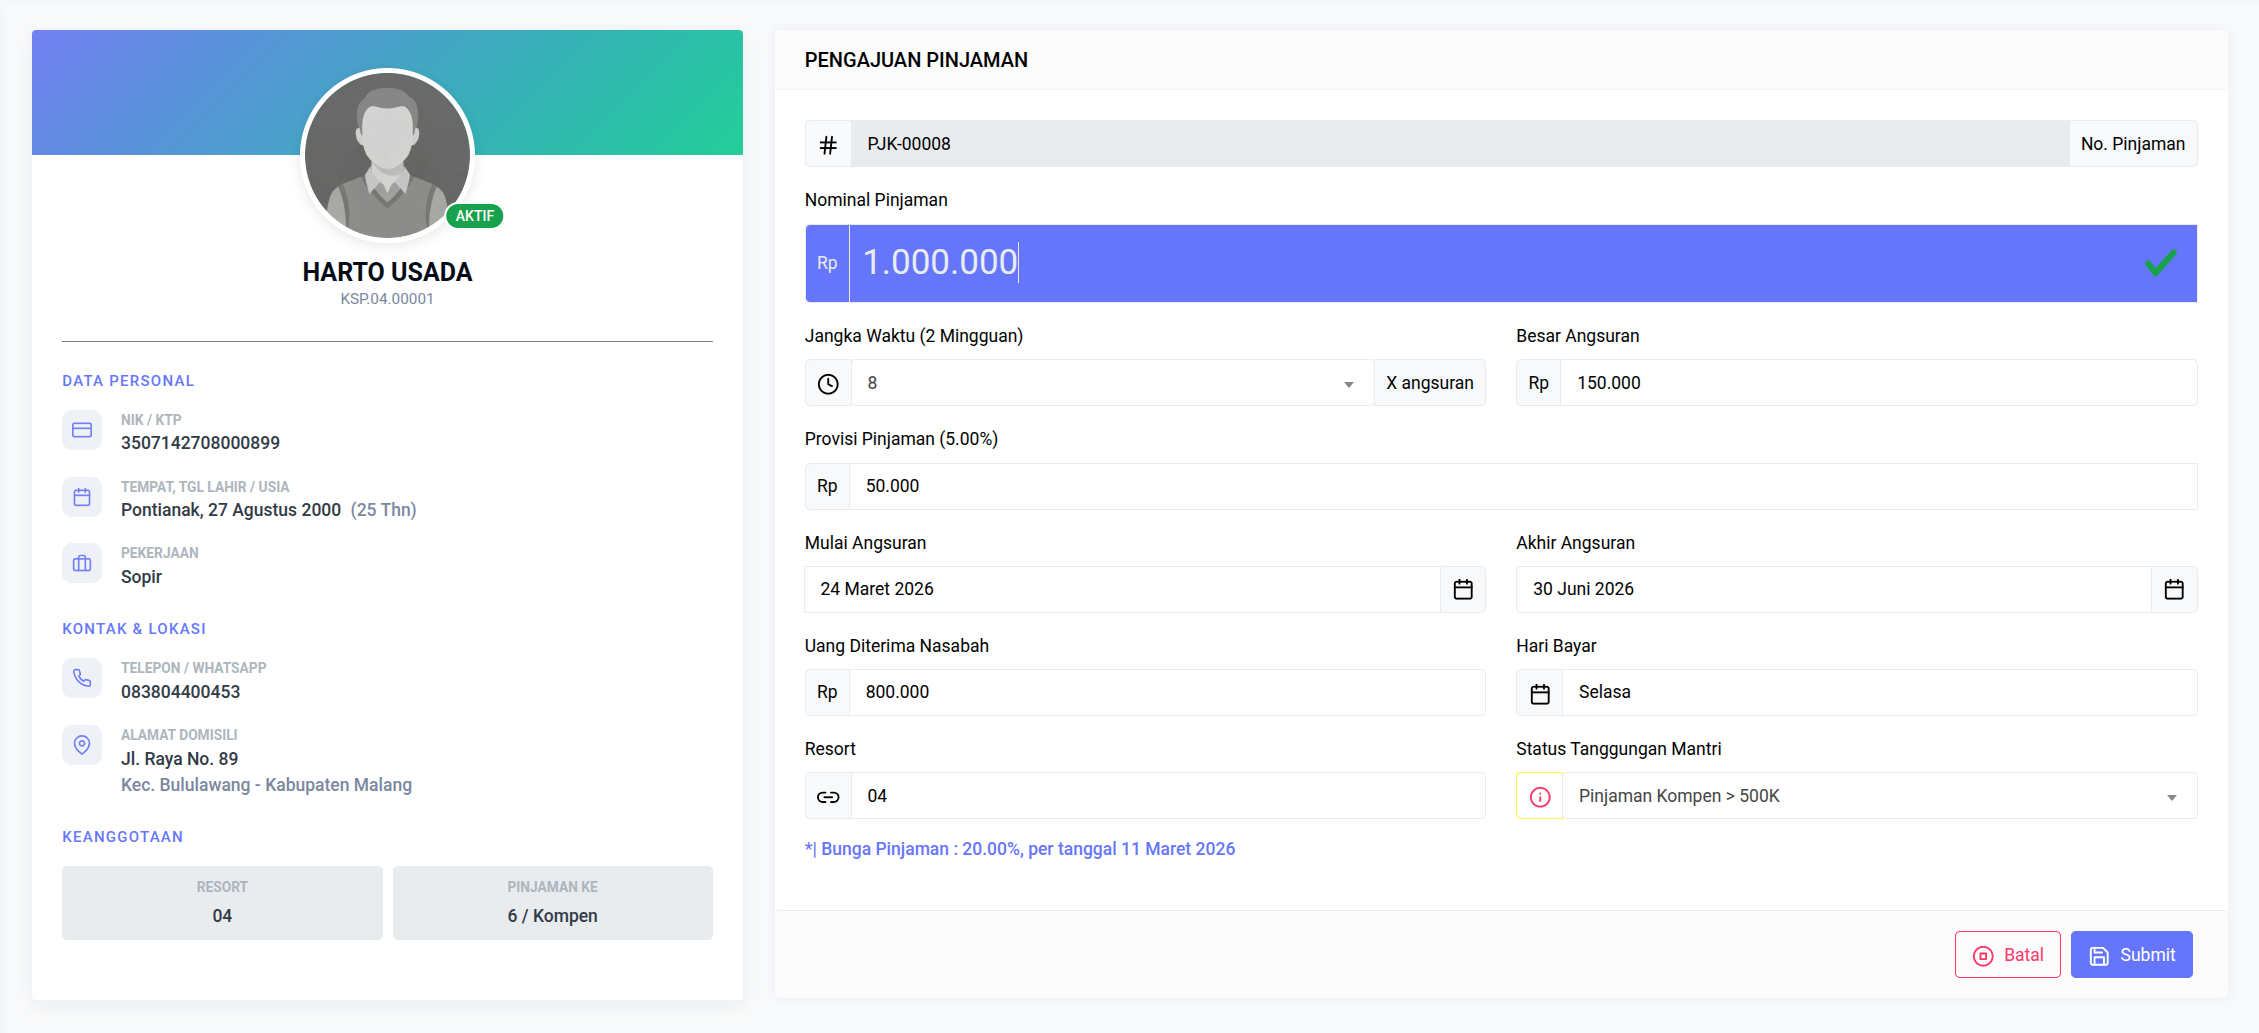Click the X angsuran button
This screenshot has height=1033, width=2259.
(x=1429, y=382)
